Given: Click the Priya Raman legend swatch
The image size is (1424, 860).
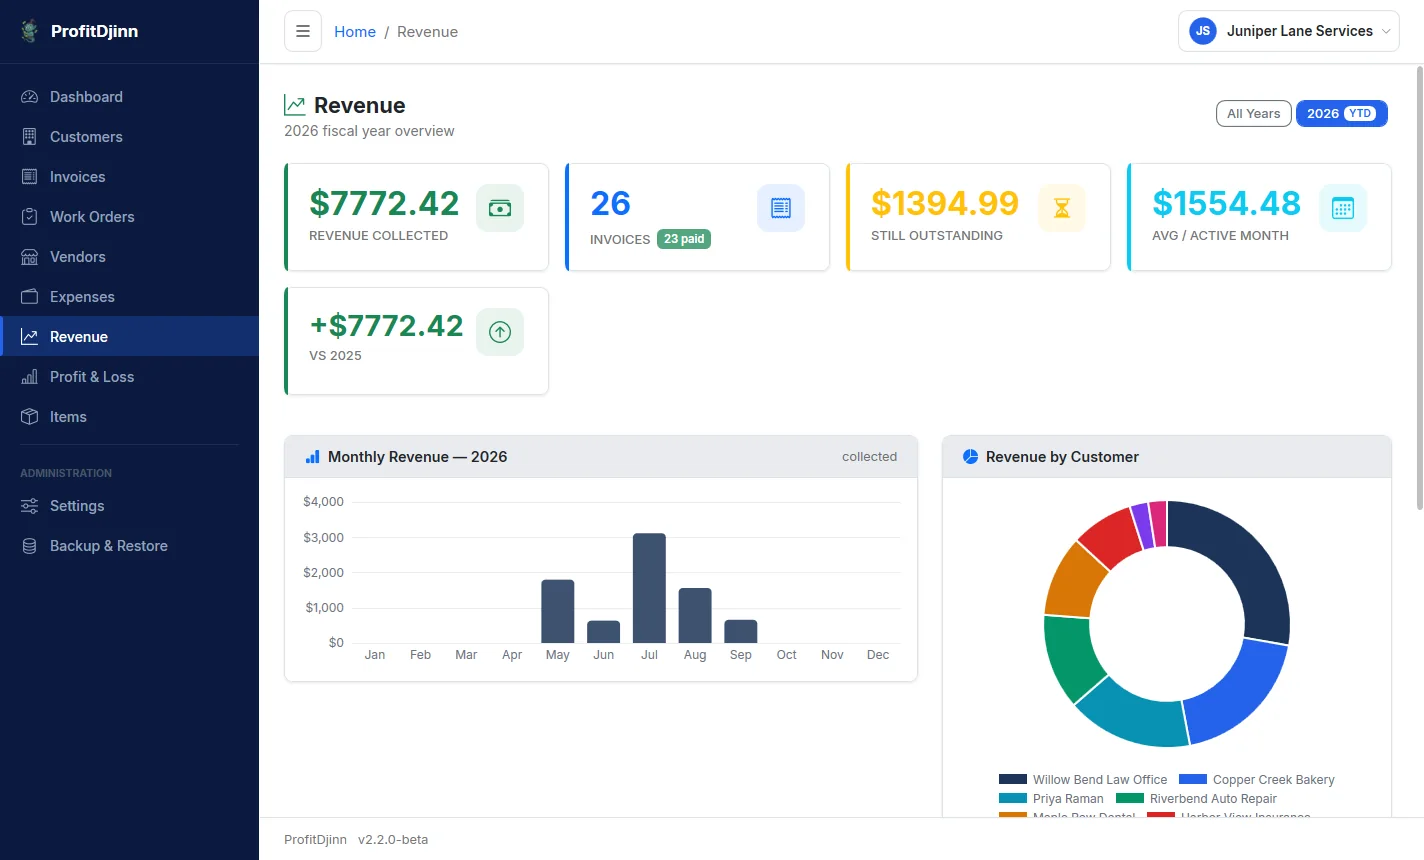Looking at the screenshot, I should pyautogui.click(x=1013, y=798).
